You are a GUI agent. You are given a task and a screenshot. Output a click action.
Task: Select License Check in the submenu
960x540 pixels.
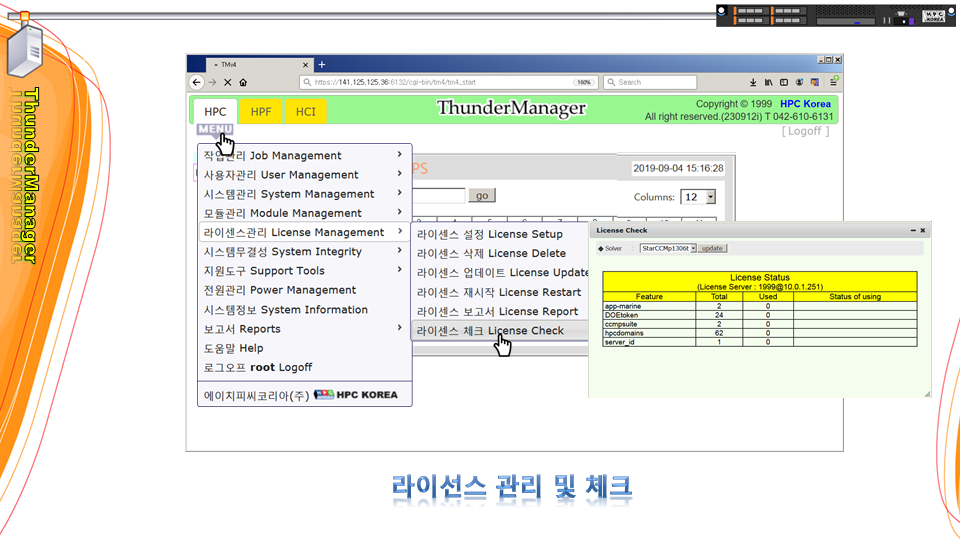[490, 331]
